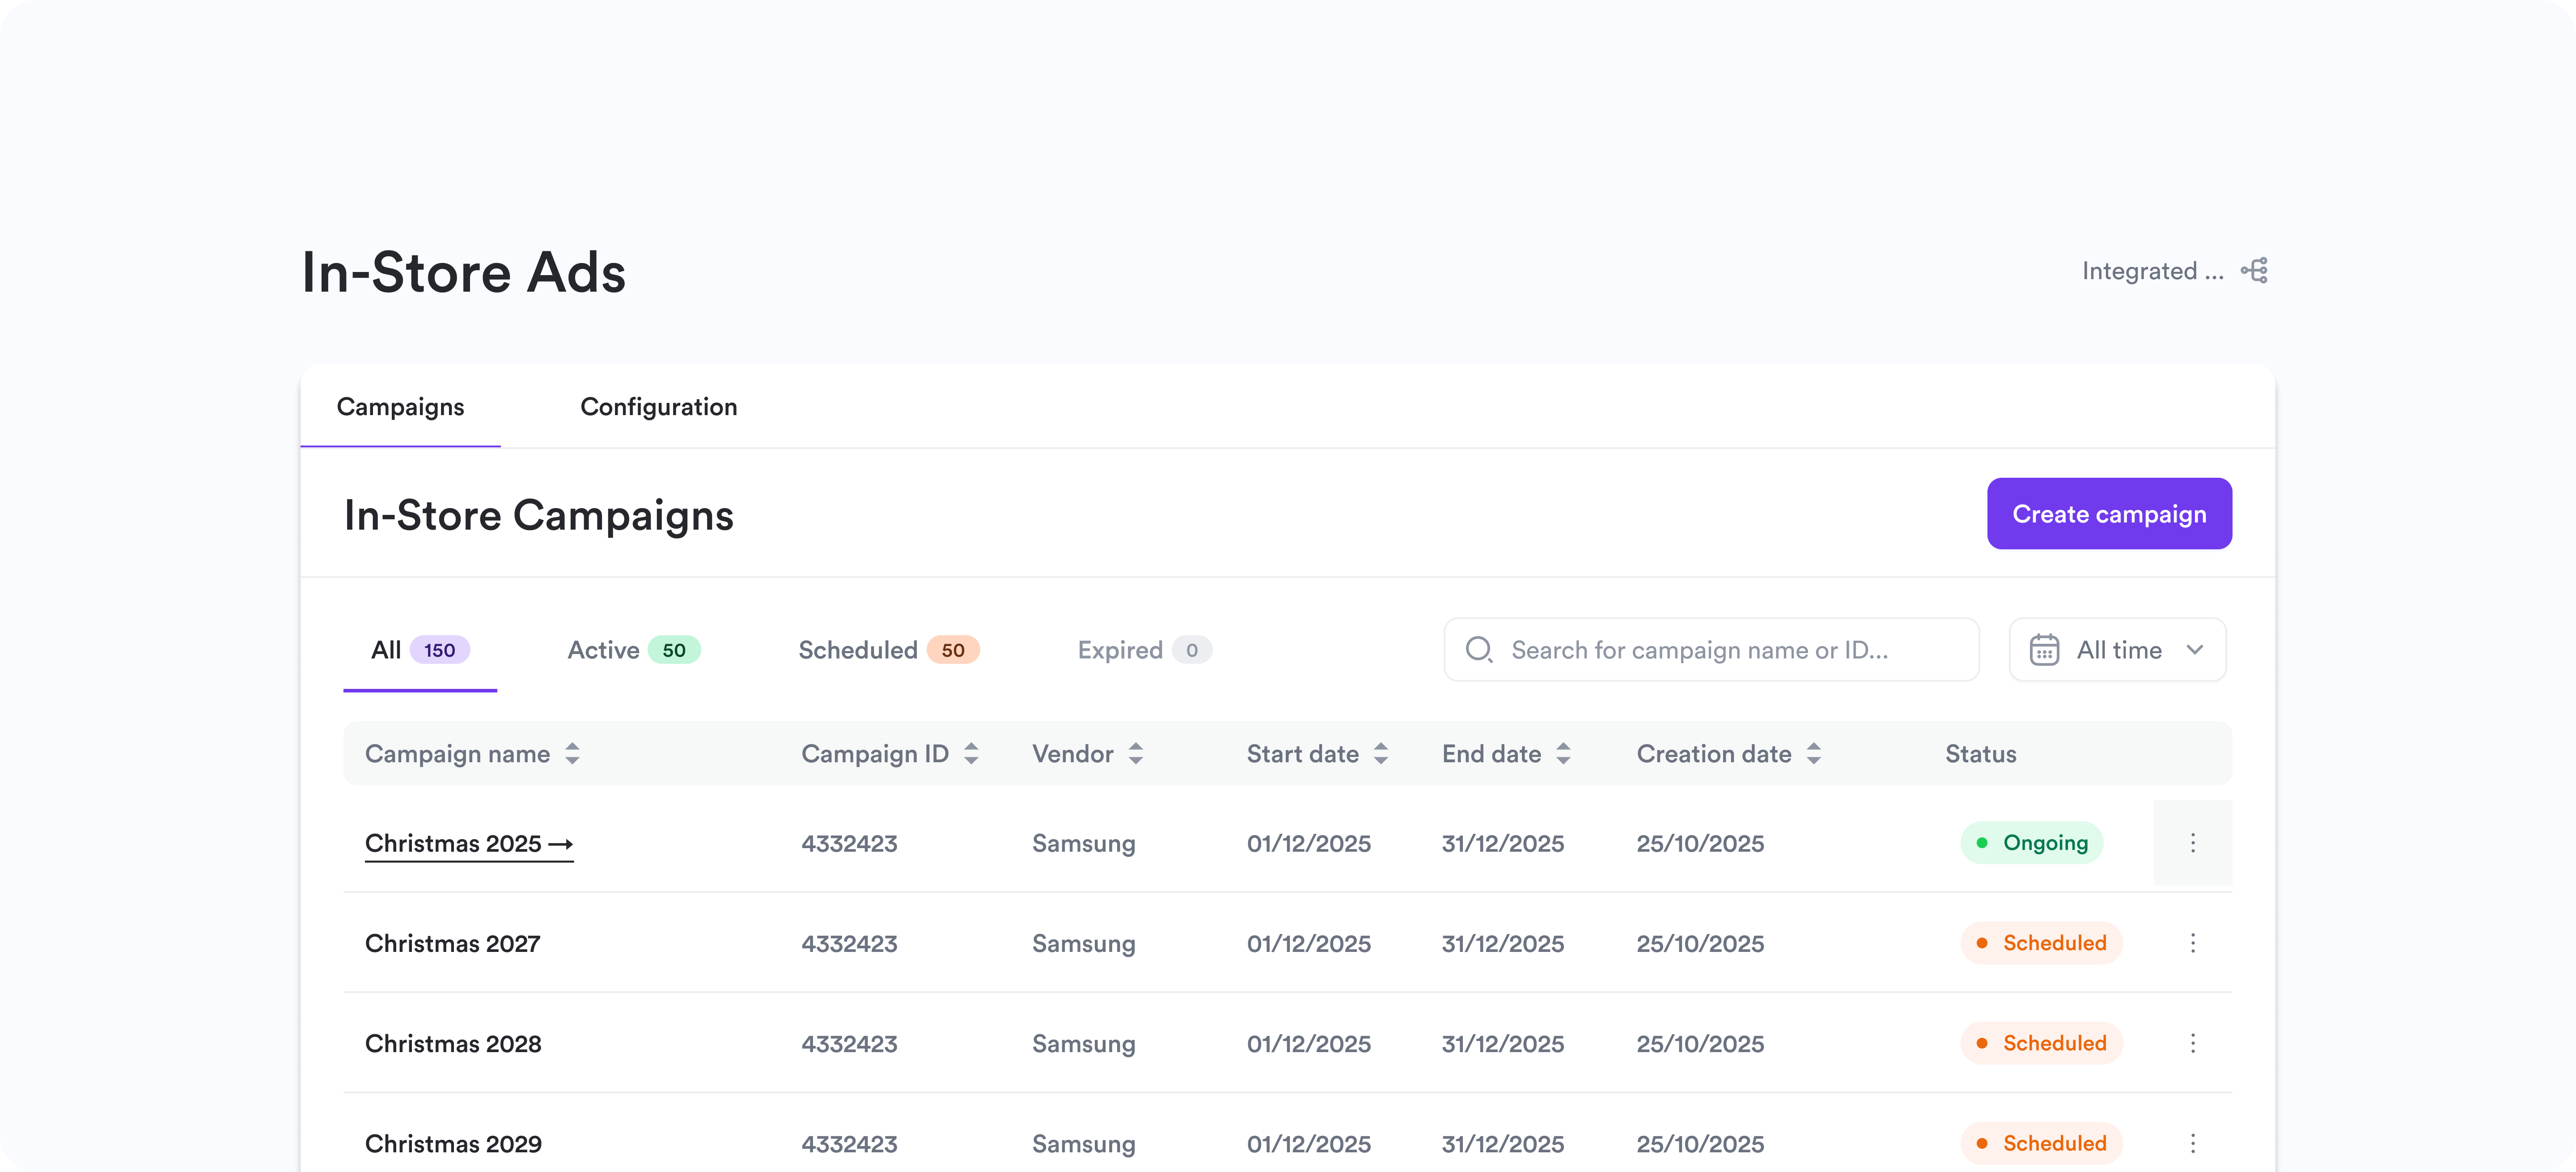Viewport: 2576px width, 1172px height.
Task: Switch to the Configuration tab
Action: point(658,407)
